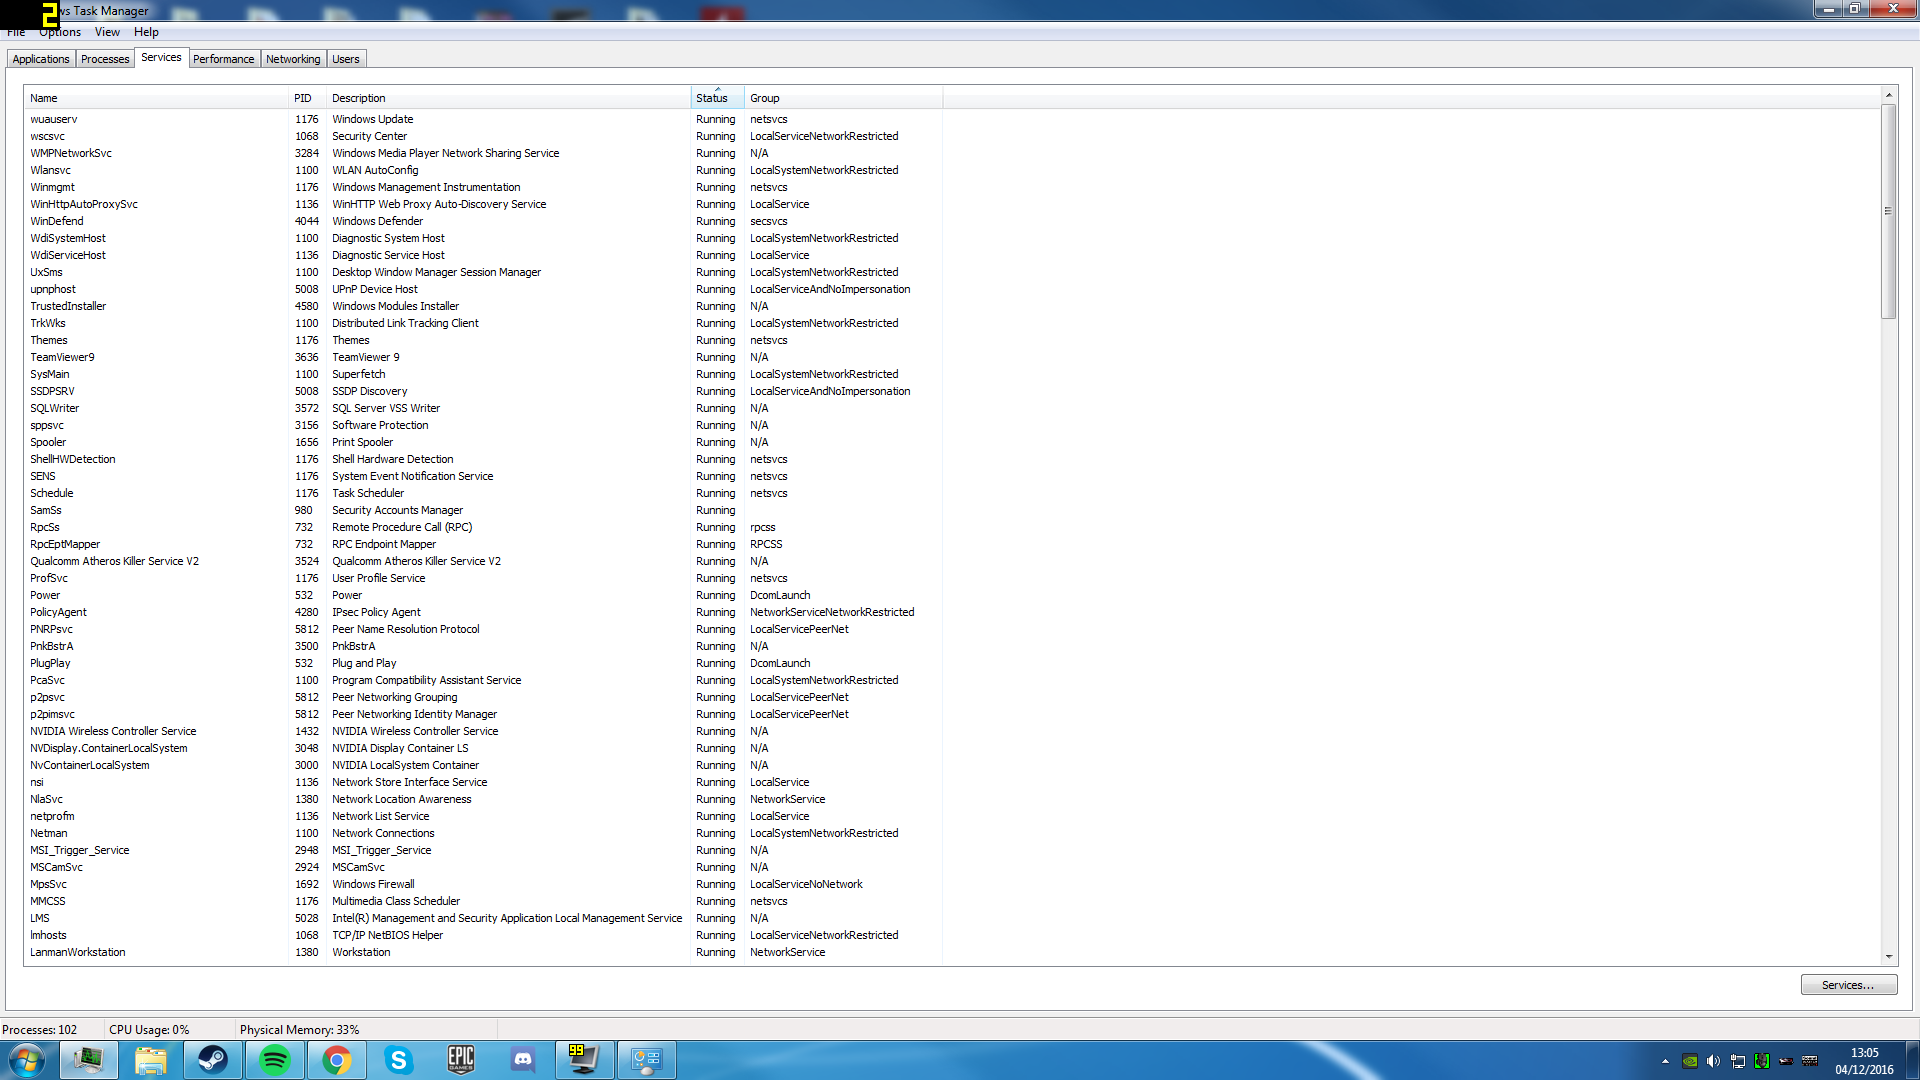Image resolution: width=1920 pixels, height=1080 pixels.
Task: Click the vertical scrollbar thumb
Action: (x=1889, y=211)
